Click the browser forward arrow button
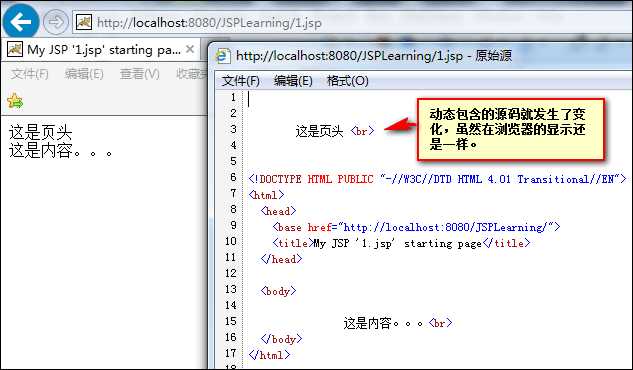Screen dimensions: 633x370 [56, 22]
